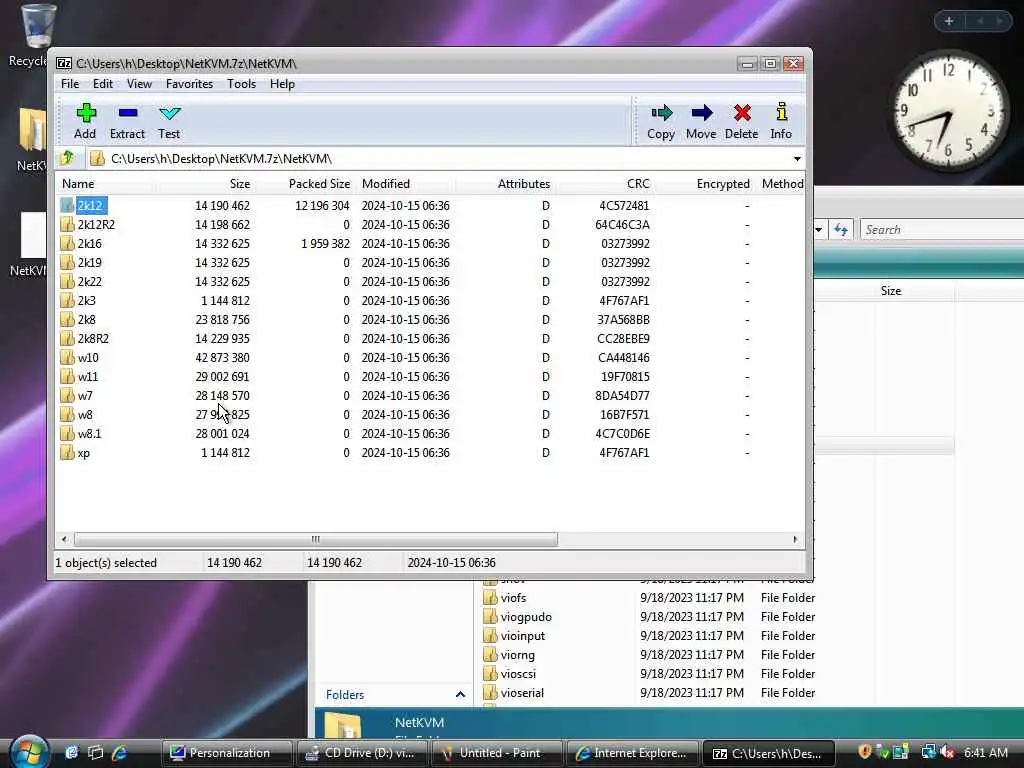Sort archive list by Size column
The image size is (1024, 768).
pos(206,184)
